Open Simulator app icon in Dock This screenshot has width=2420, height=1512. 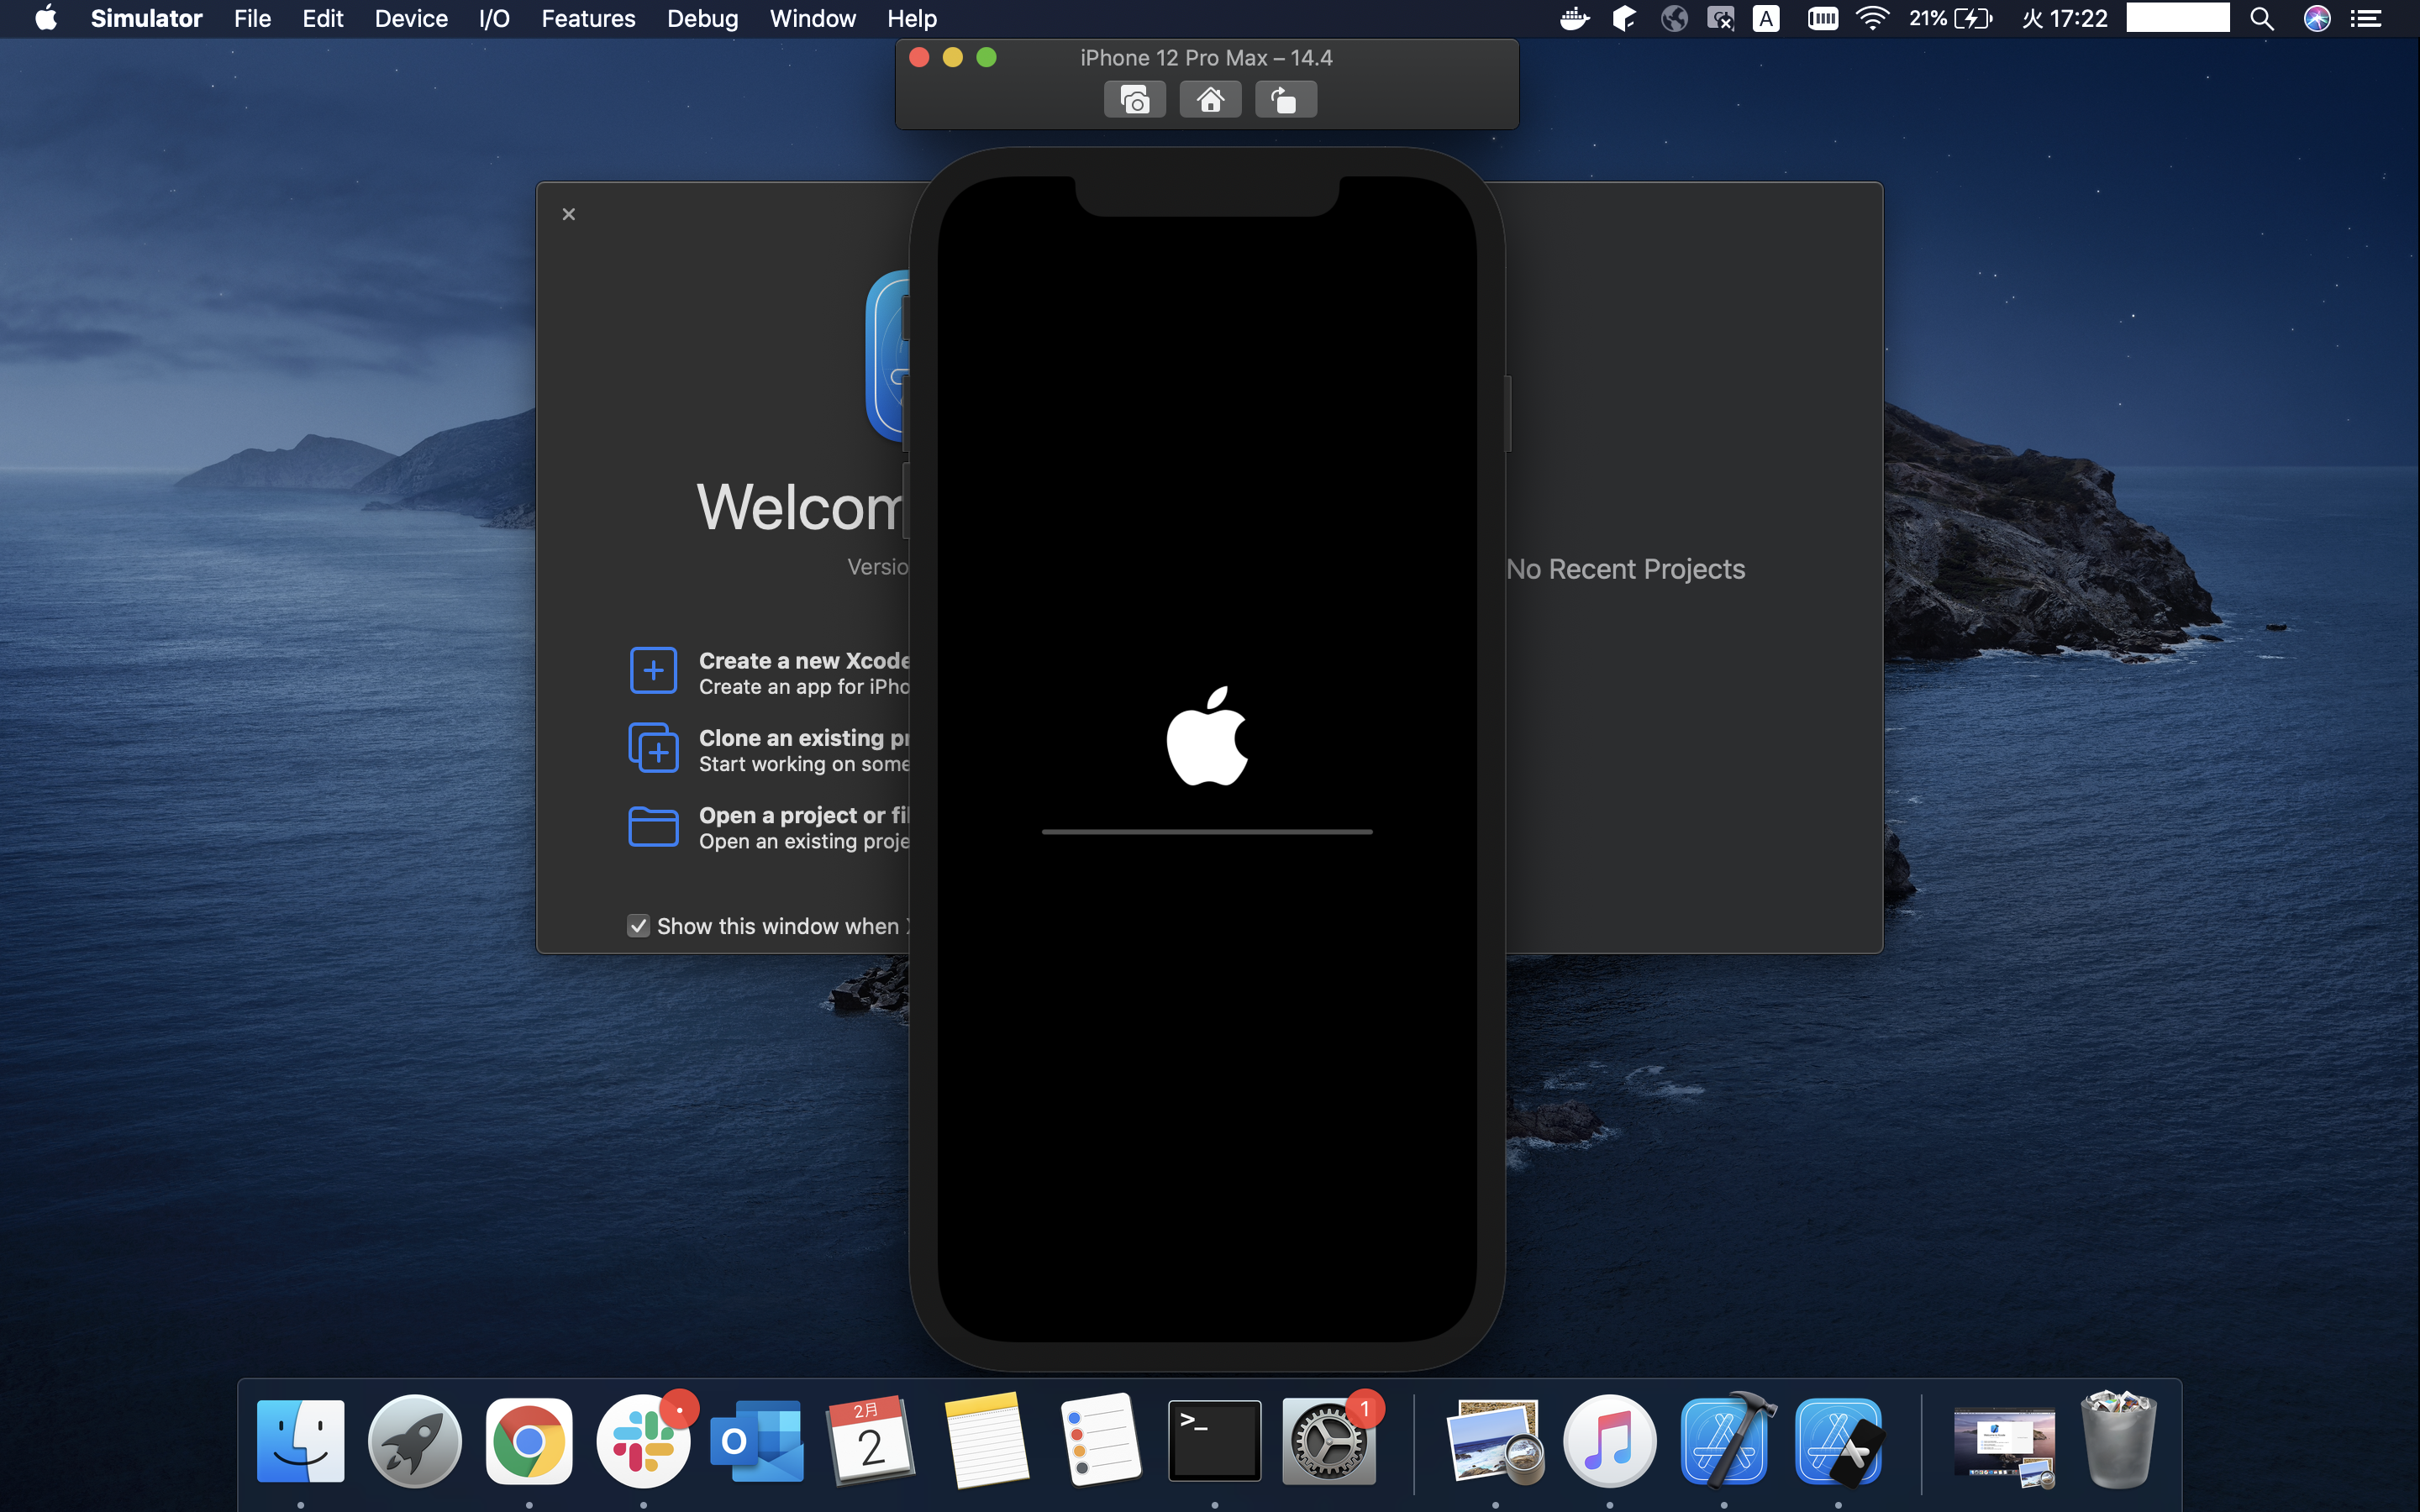[x=1839, y=1441]
